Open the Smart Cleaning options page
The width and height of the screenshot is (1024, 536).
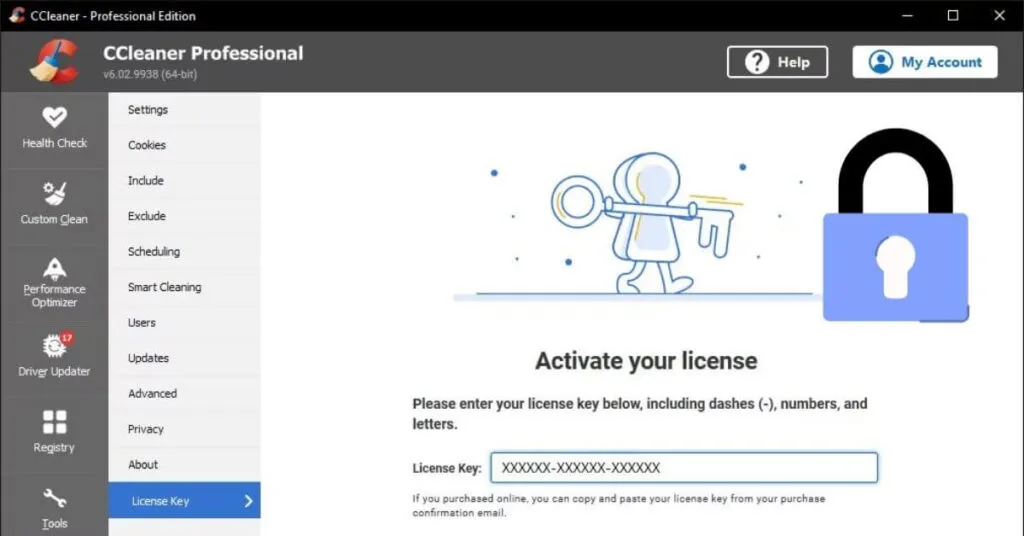pyautogui.click(x=184, y=287)
